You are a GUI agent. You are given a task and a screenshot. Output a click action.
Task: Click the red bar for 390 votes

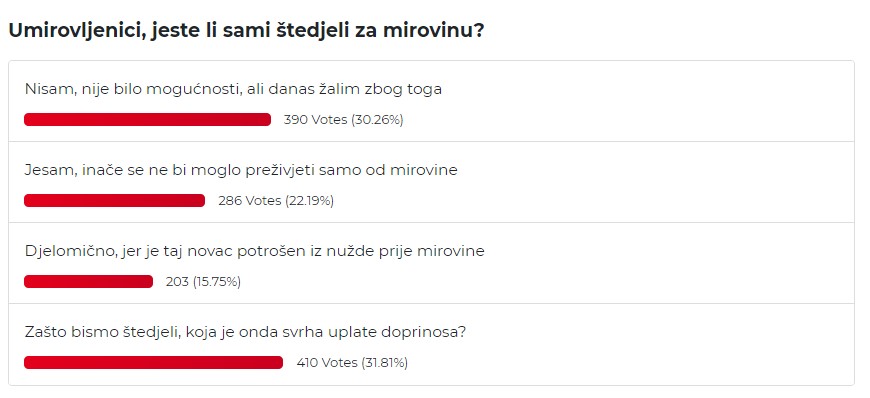click(148, 120)
